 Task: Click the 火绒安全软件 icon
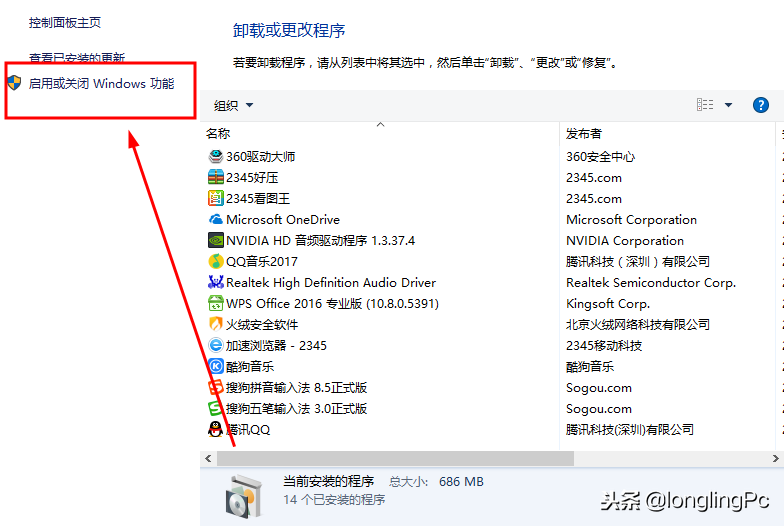(215, 324)
